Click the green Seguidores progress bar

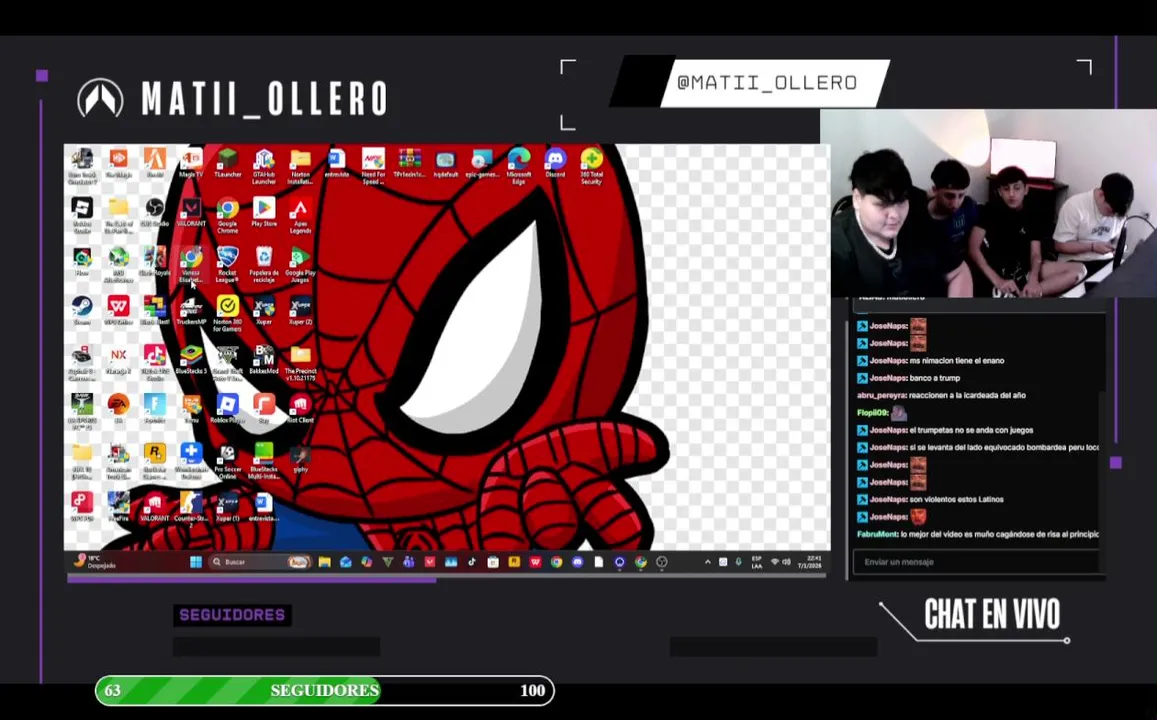click(325, 690)
